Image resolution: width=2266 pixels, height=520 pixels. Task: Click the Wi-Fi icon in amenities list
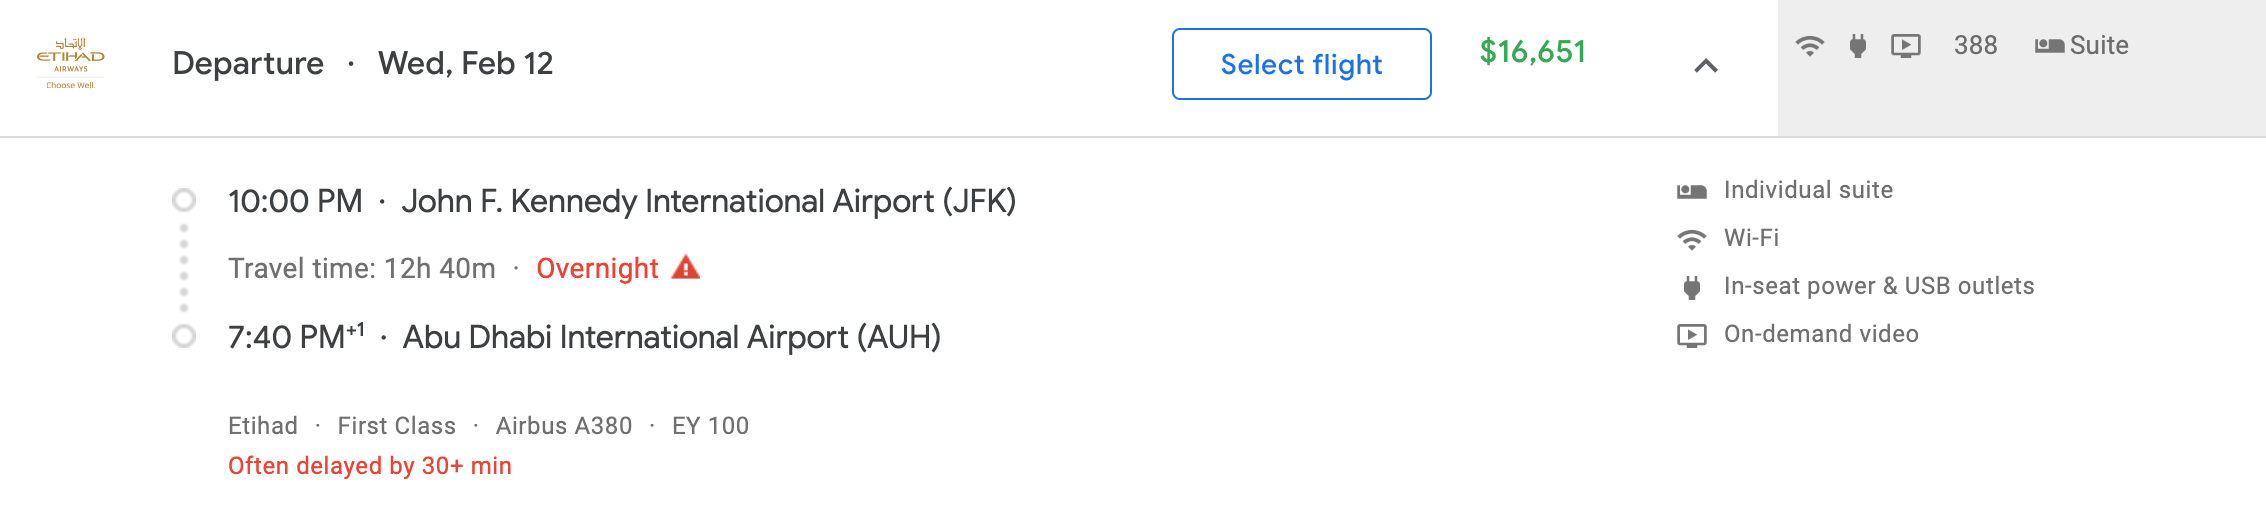[x=1691, y=239]
